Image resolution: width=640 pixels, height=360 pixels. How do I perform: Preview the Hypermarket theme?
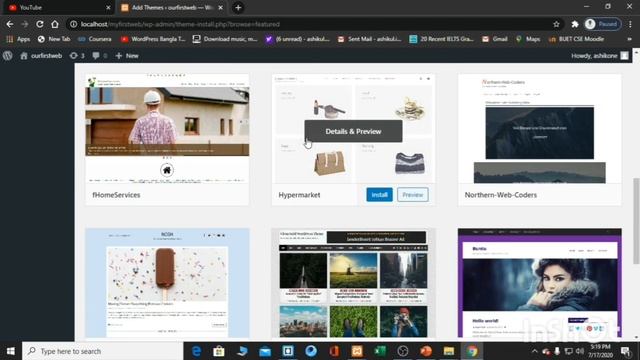pyautogui.click(x=413, y=195)
